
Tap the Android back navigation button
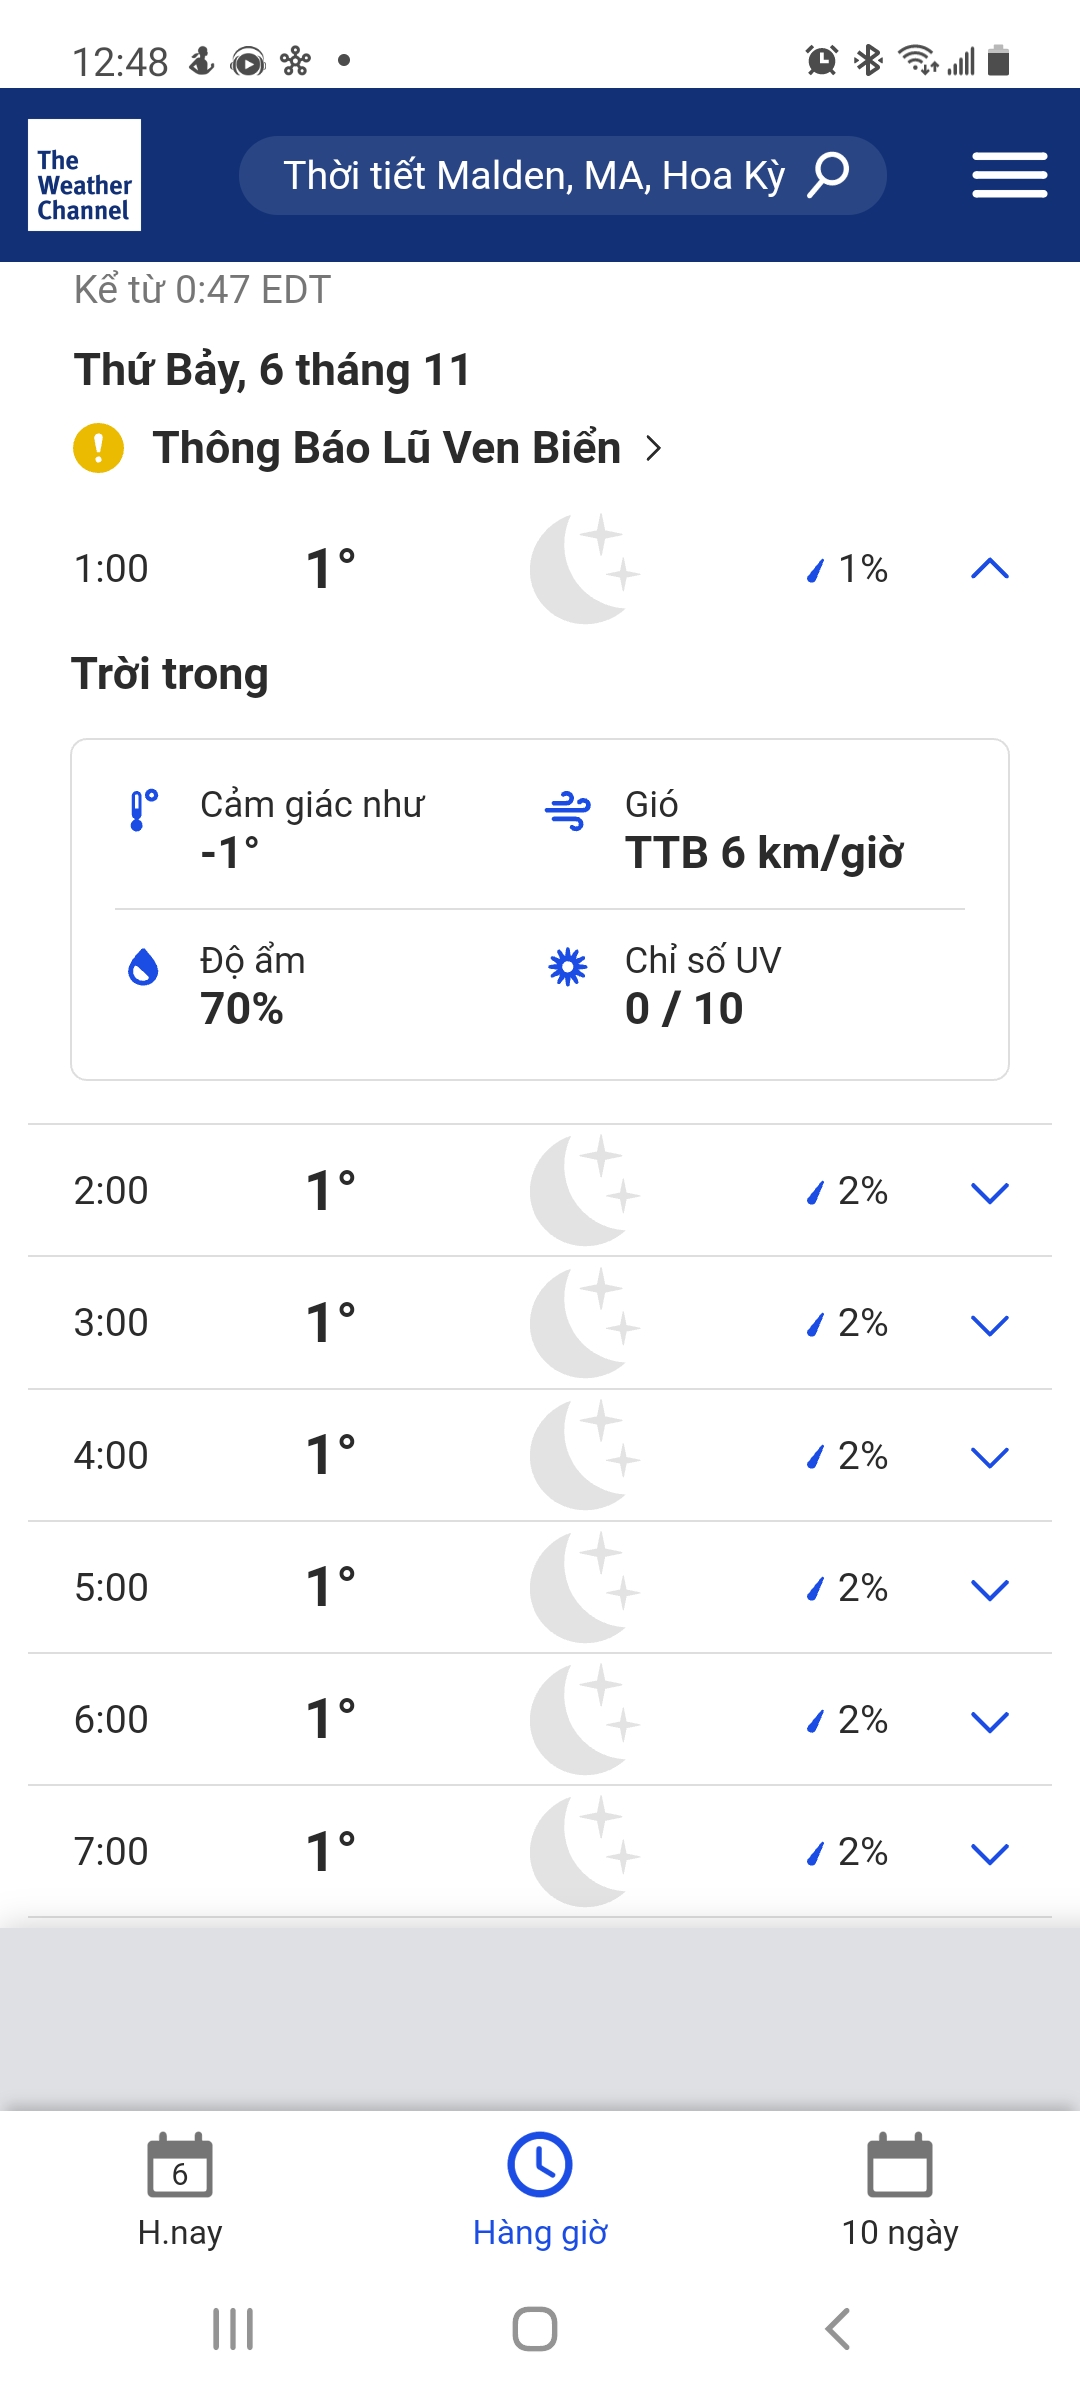pyautogui.click(x=838, y=2329)
